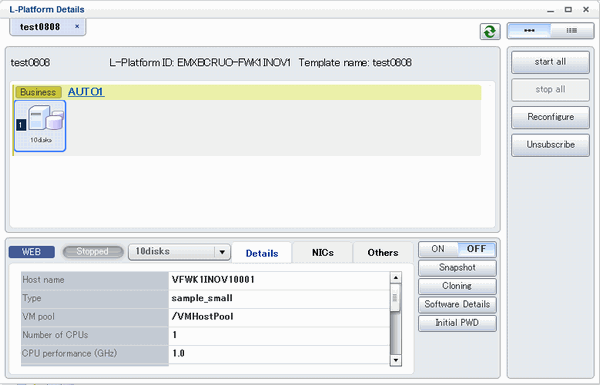Turn the server ON

tap(438, 249)
